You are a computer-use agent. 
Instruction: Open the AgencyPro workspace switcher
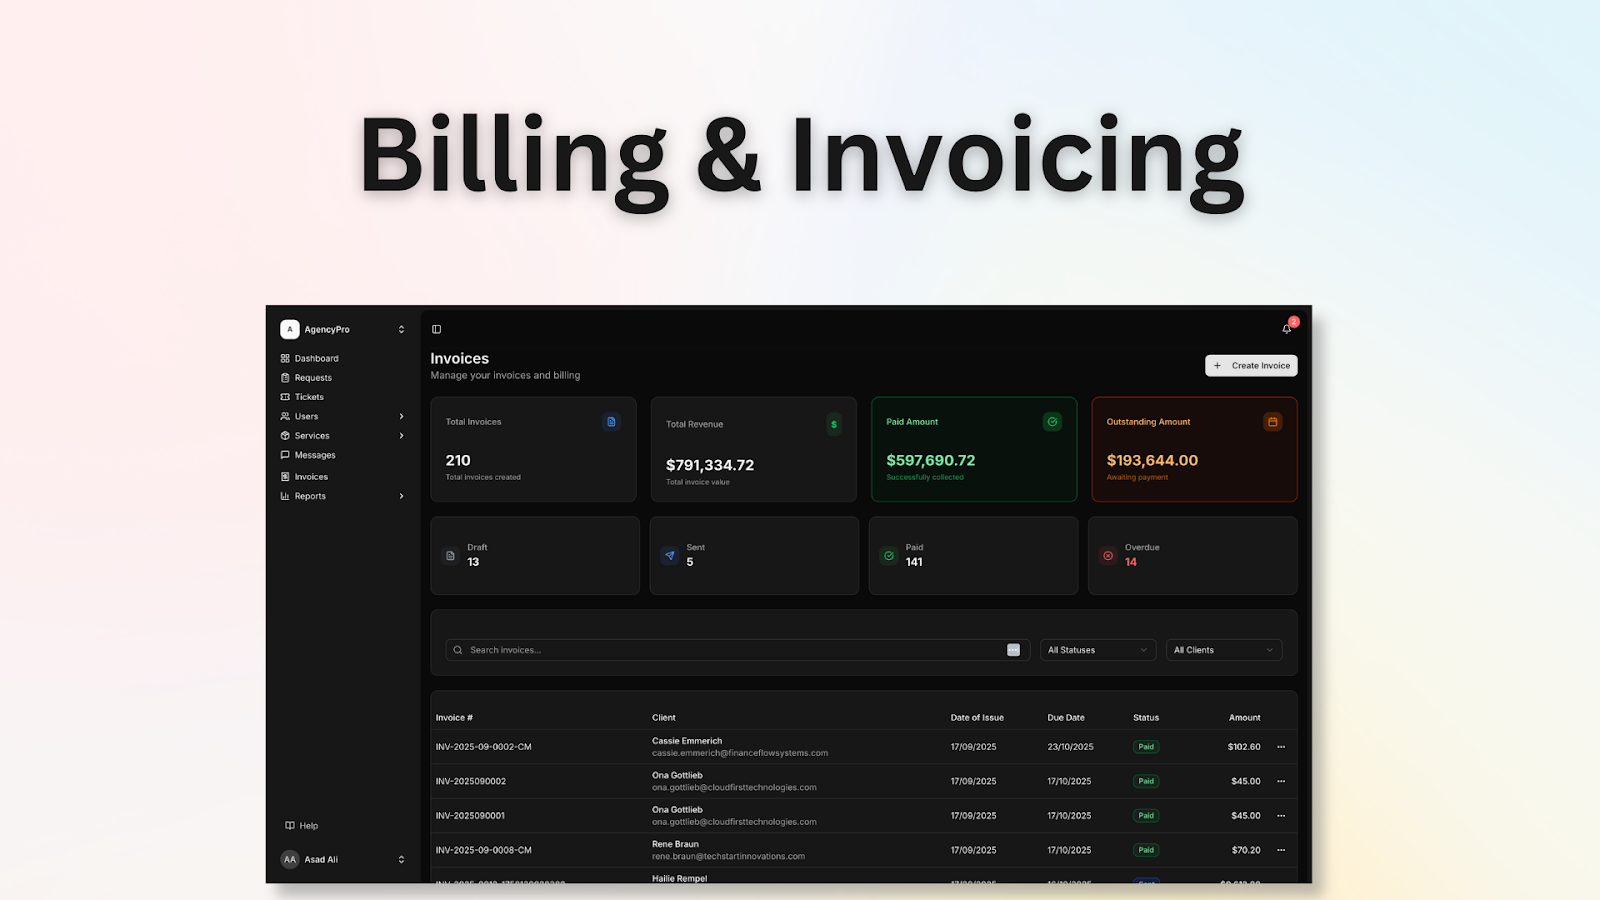(343, 329)
